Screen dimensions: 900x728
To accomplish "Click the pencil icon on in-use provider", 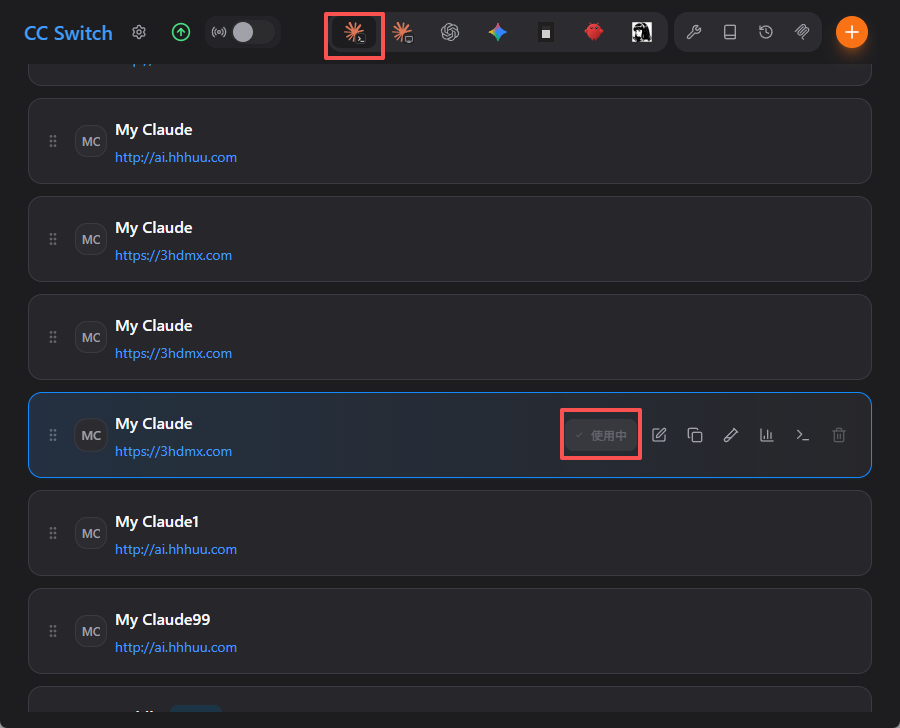I will tap(731, 435).
